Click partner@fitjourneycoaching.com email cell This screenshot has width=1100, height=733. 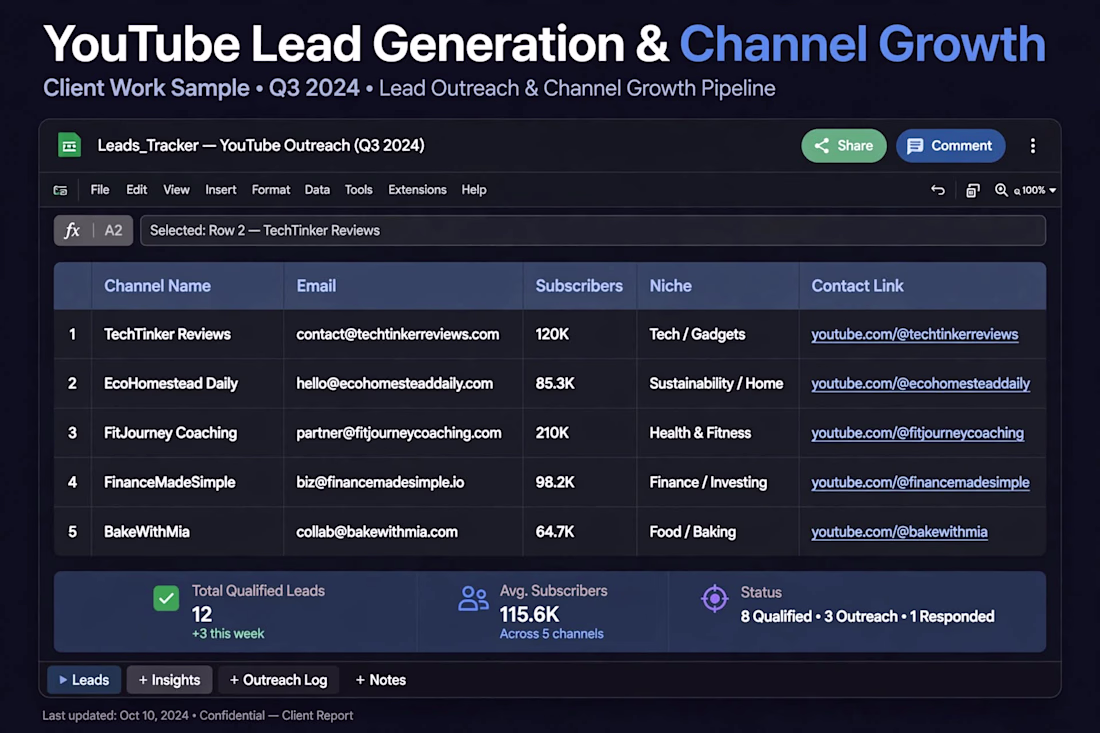pyautogui.click(x=403, y=433)
